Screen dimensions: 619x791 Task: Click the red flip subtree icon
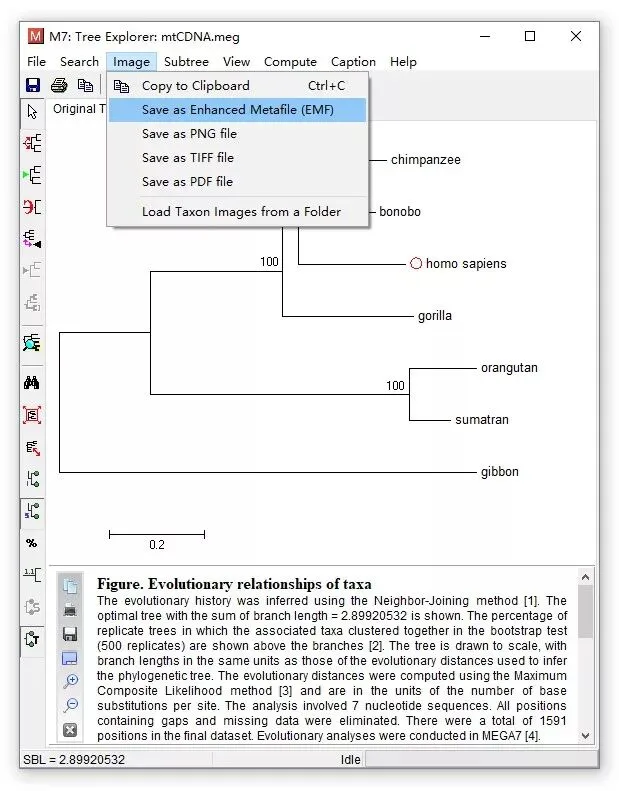coord(32,207)
